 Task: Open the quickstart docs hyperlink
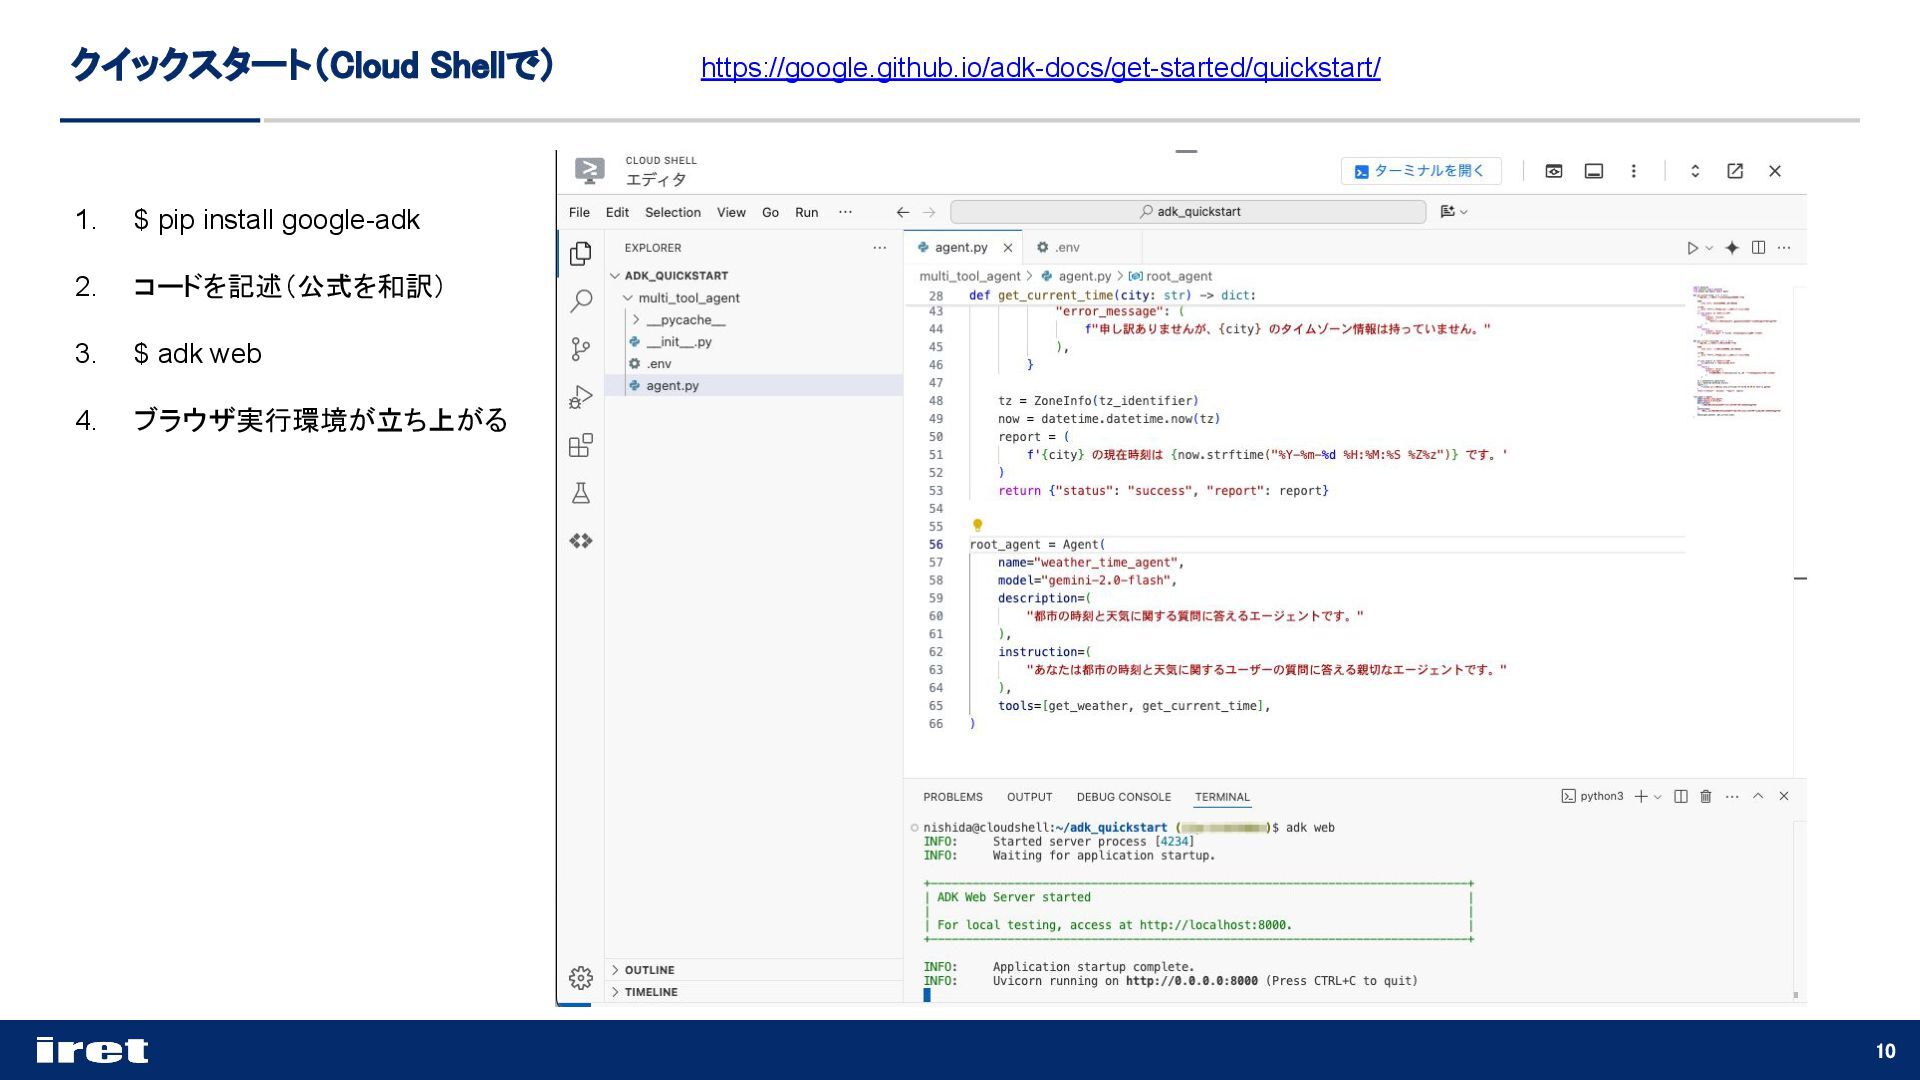pos(1040,67)
